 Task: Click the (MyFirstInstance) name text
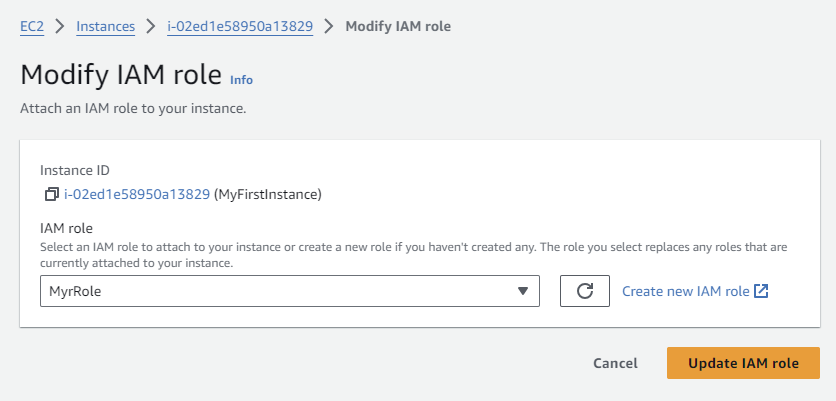pyautogui.click(x=268, y=195)
